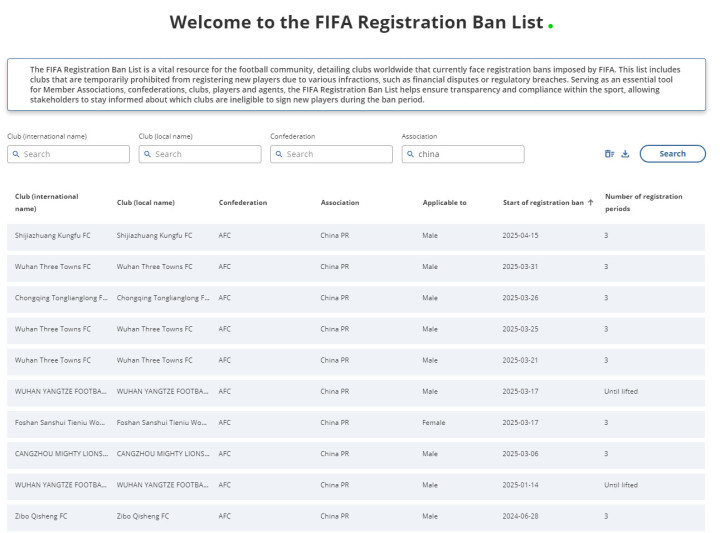
Task: Click magnifier icon in Club (international name) field
Action: click(x=16, y=154)
